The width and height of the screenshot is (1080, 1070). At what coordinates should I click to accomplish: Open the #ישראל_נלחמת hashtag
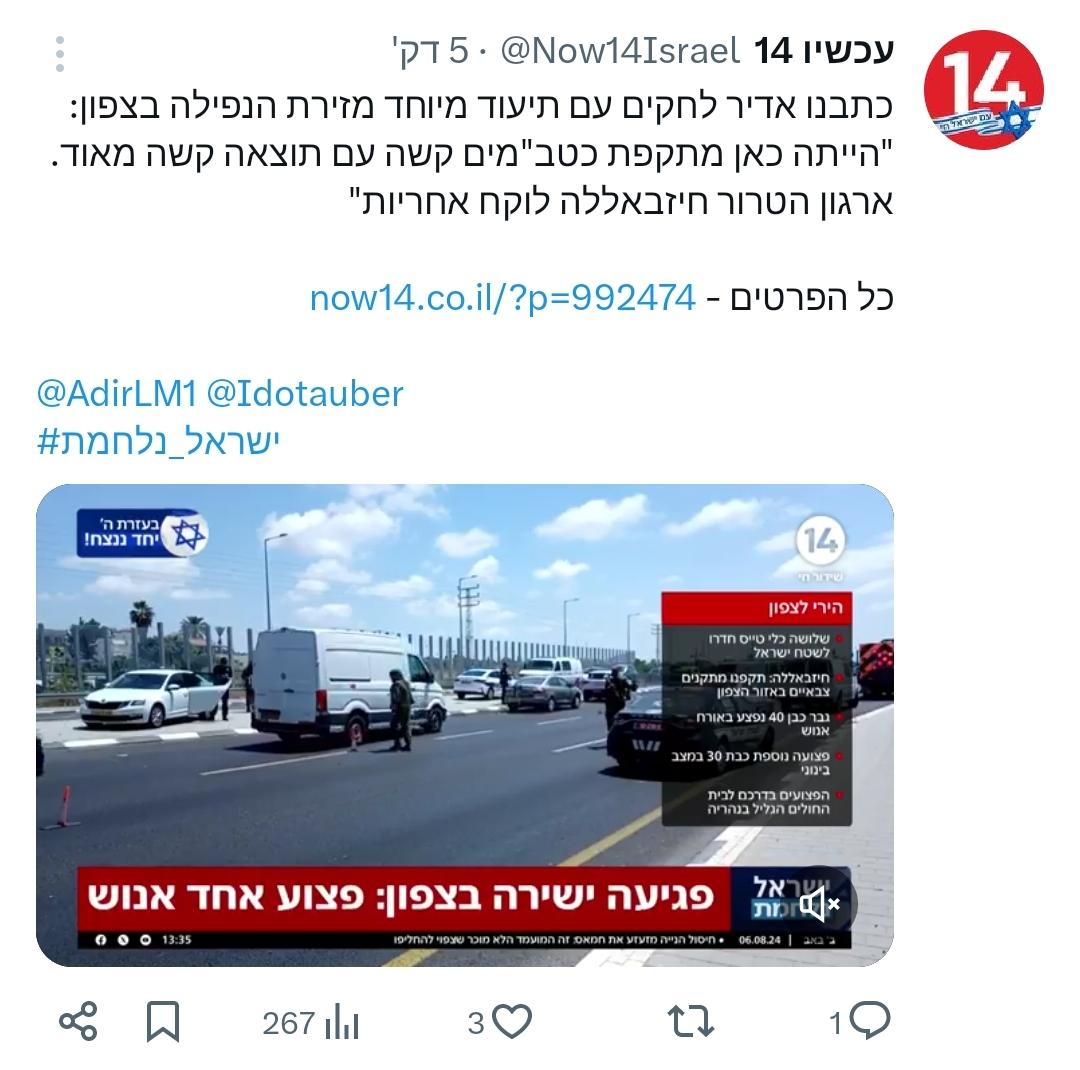[158, 442]
